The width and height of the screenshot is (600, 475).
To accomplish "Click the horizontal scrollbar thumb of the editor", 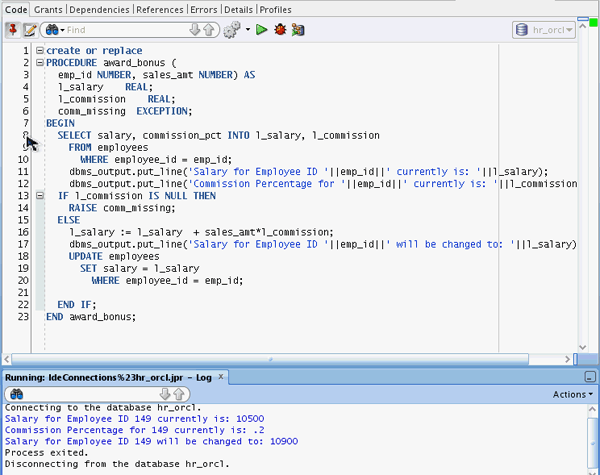I will pos(270,359).
